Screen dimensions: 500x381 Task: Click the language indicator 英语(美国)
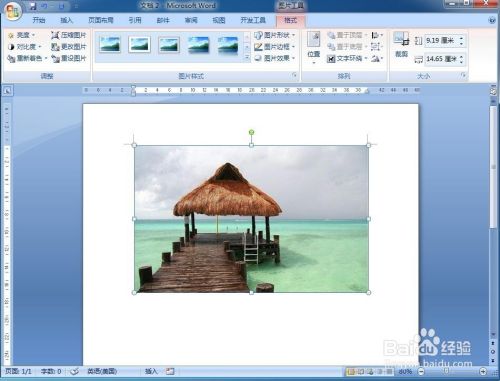(102, 371)
